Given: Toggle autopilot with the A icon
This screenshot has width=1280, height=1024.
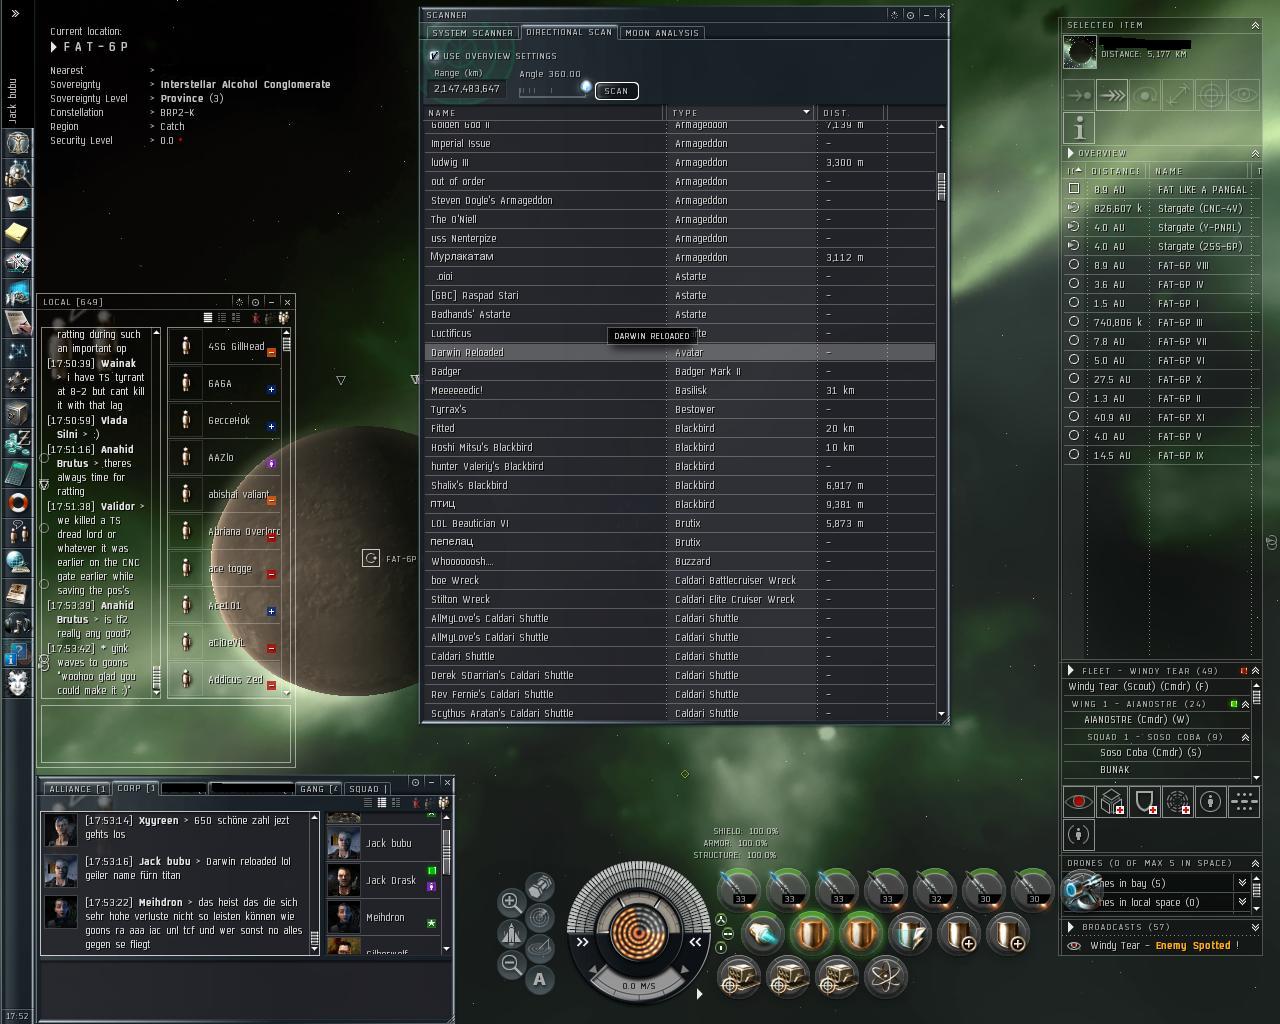Looking at the screenshot, I should coord(540,979).
